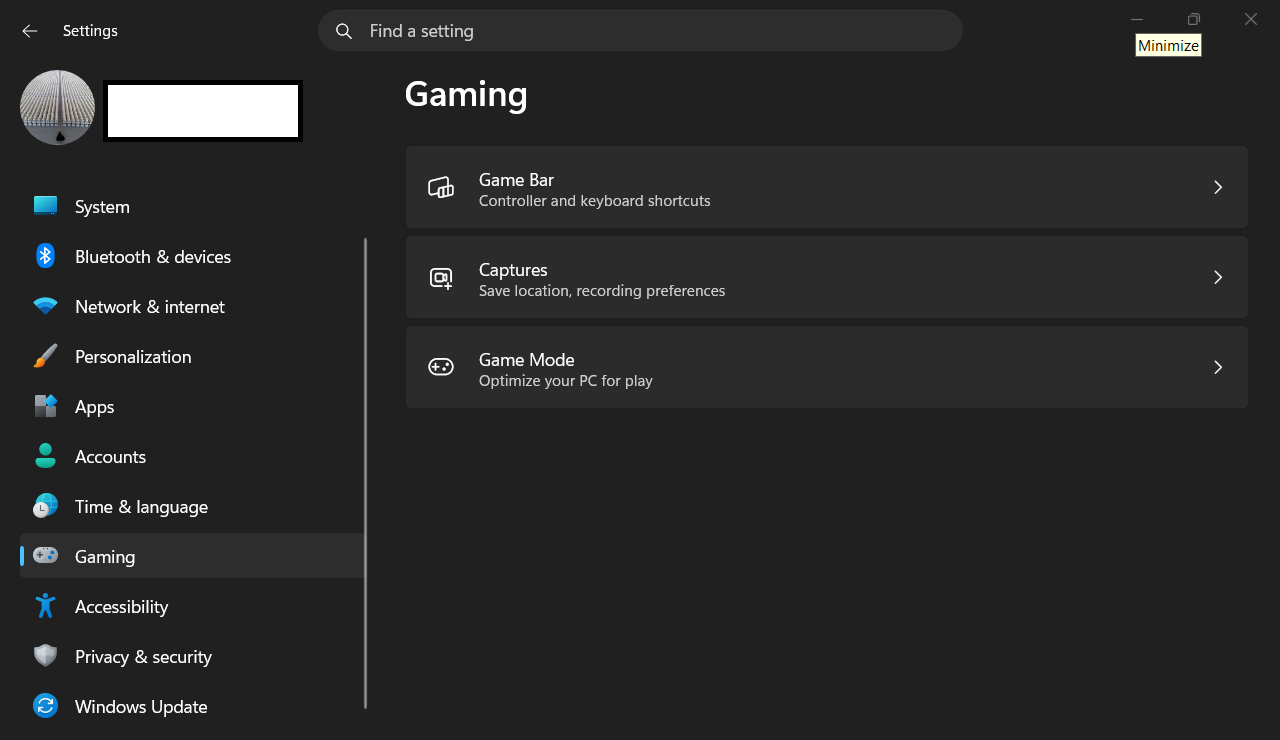Click the Privacy shield icon
This screenshot has width=1280, height=740.
(45, 656)
